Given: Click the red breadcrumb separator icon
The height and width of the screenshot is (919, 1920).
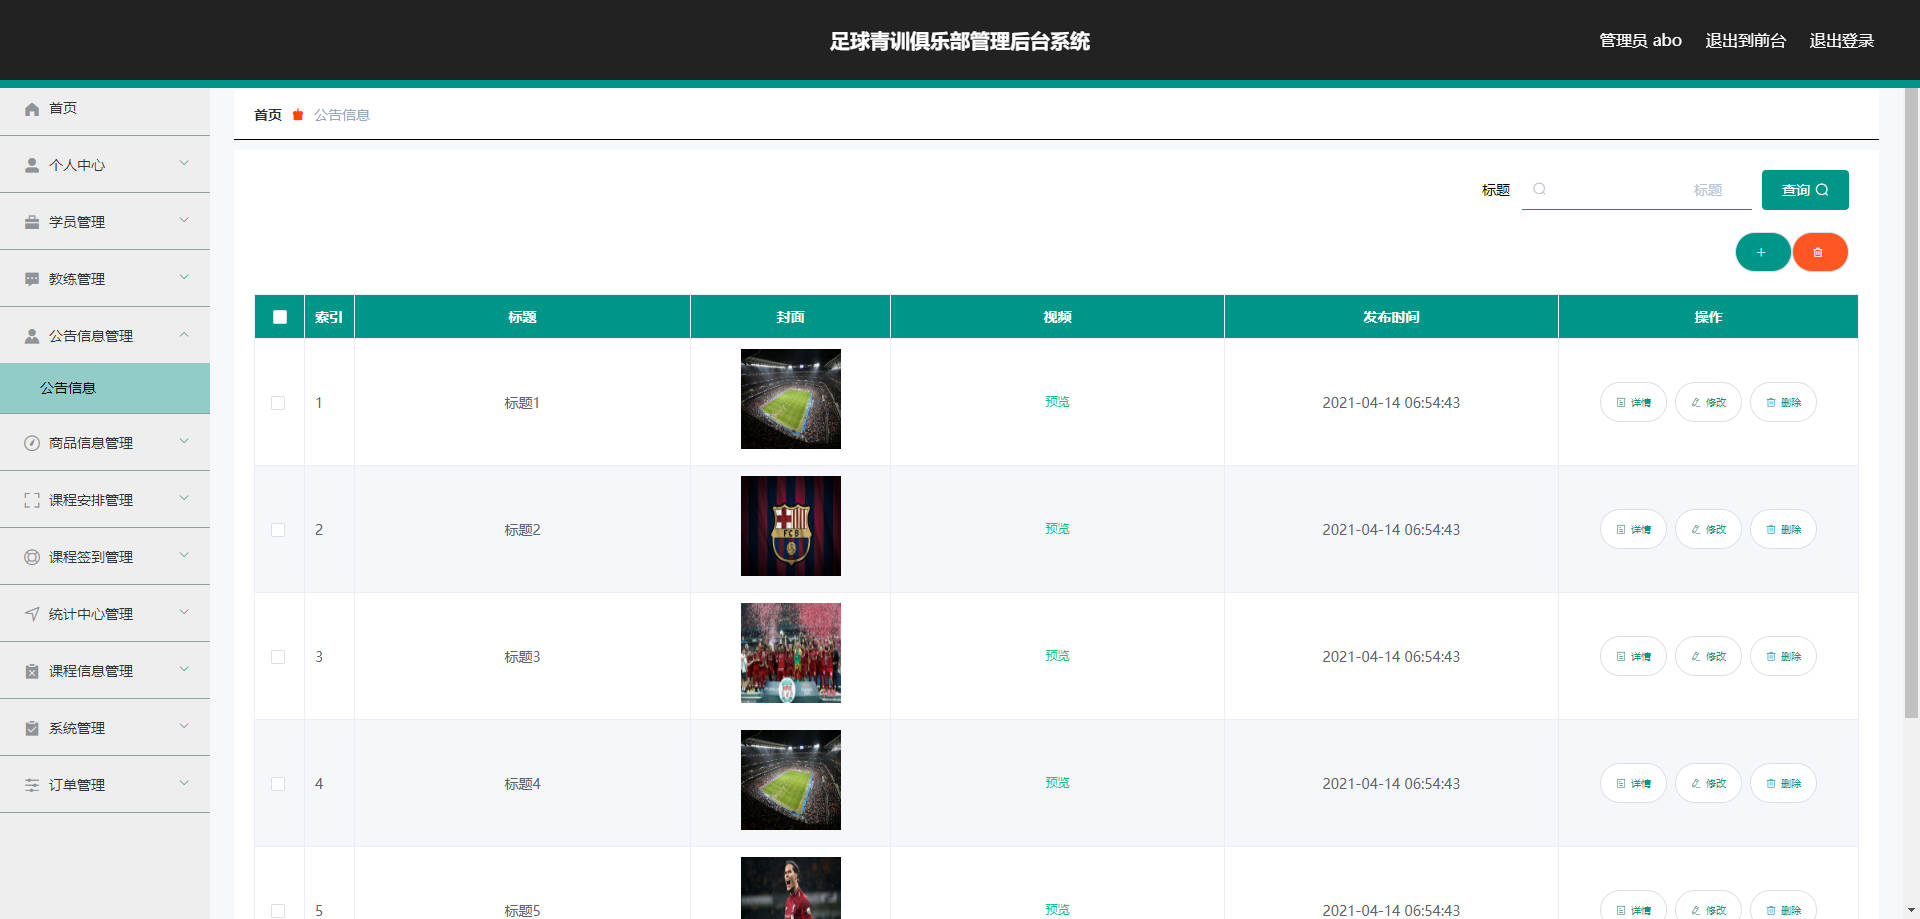Looking at the screenshot, I should 298,115.
